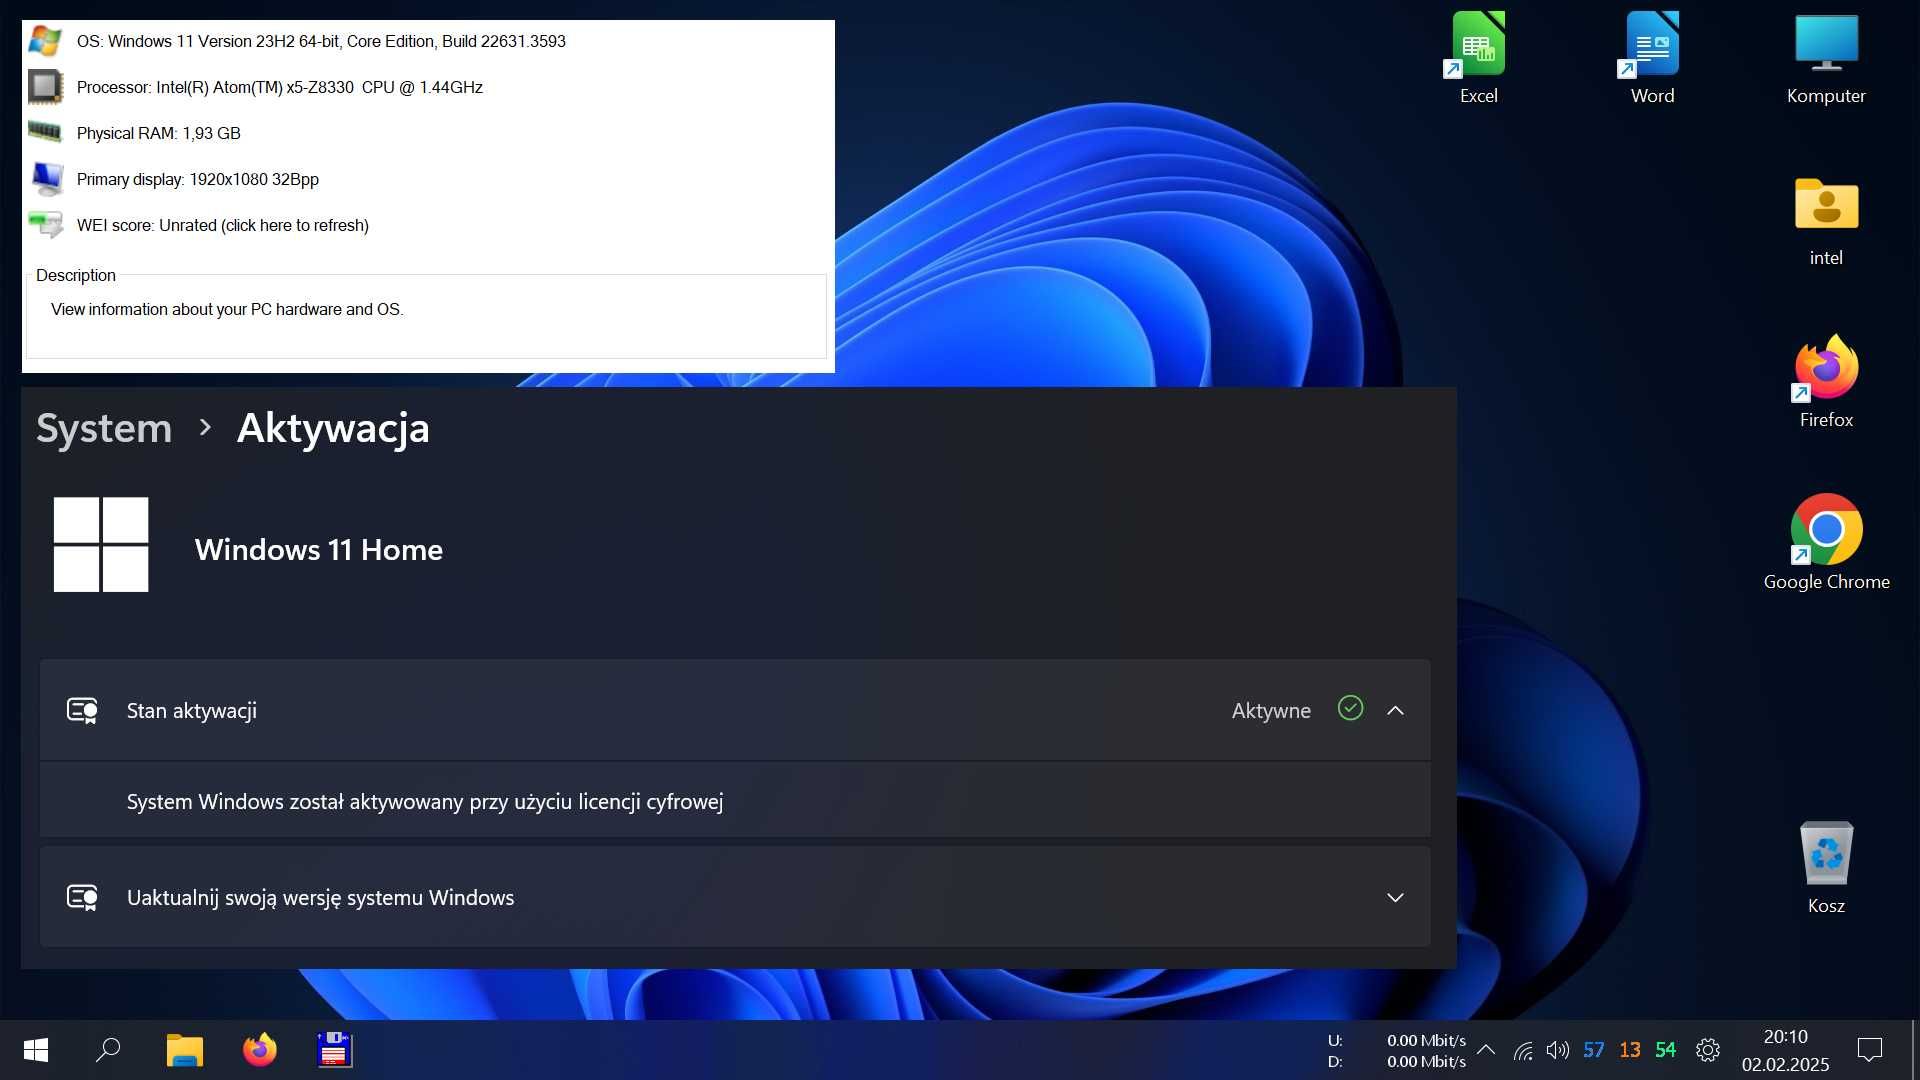Open the Word desktop shortcut
Viewport: 1920px width, 1080px height.
click(1652, 58)
